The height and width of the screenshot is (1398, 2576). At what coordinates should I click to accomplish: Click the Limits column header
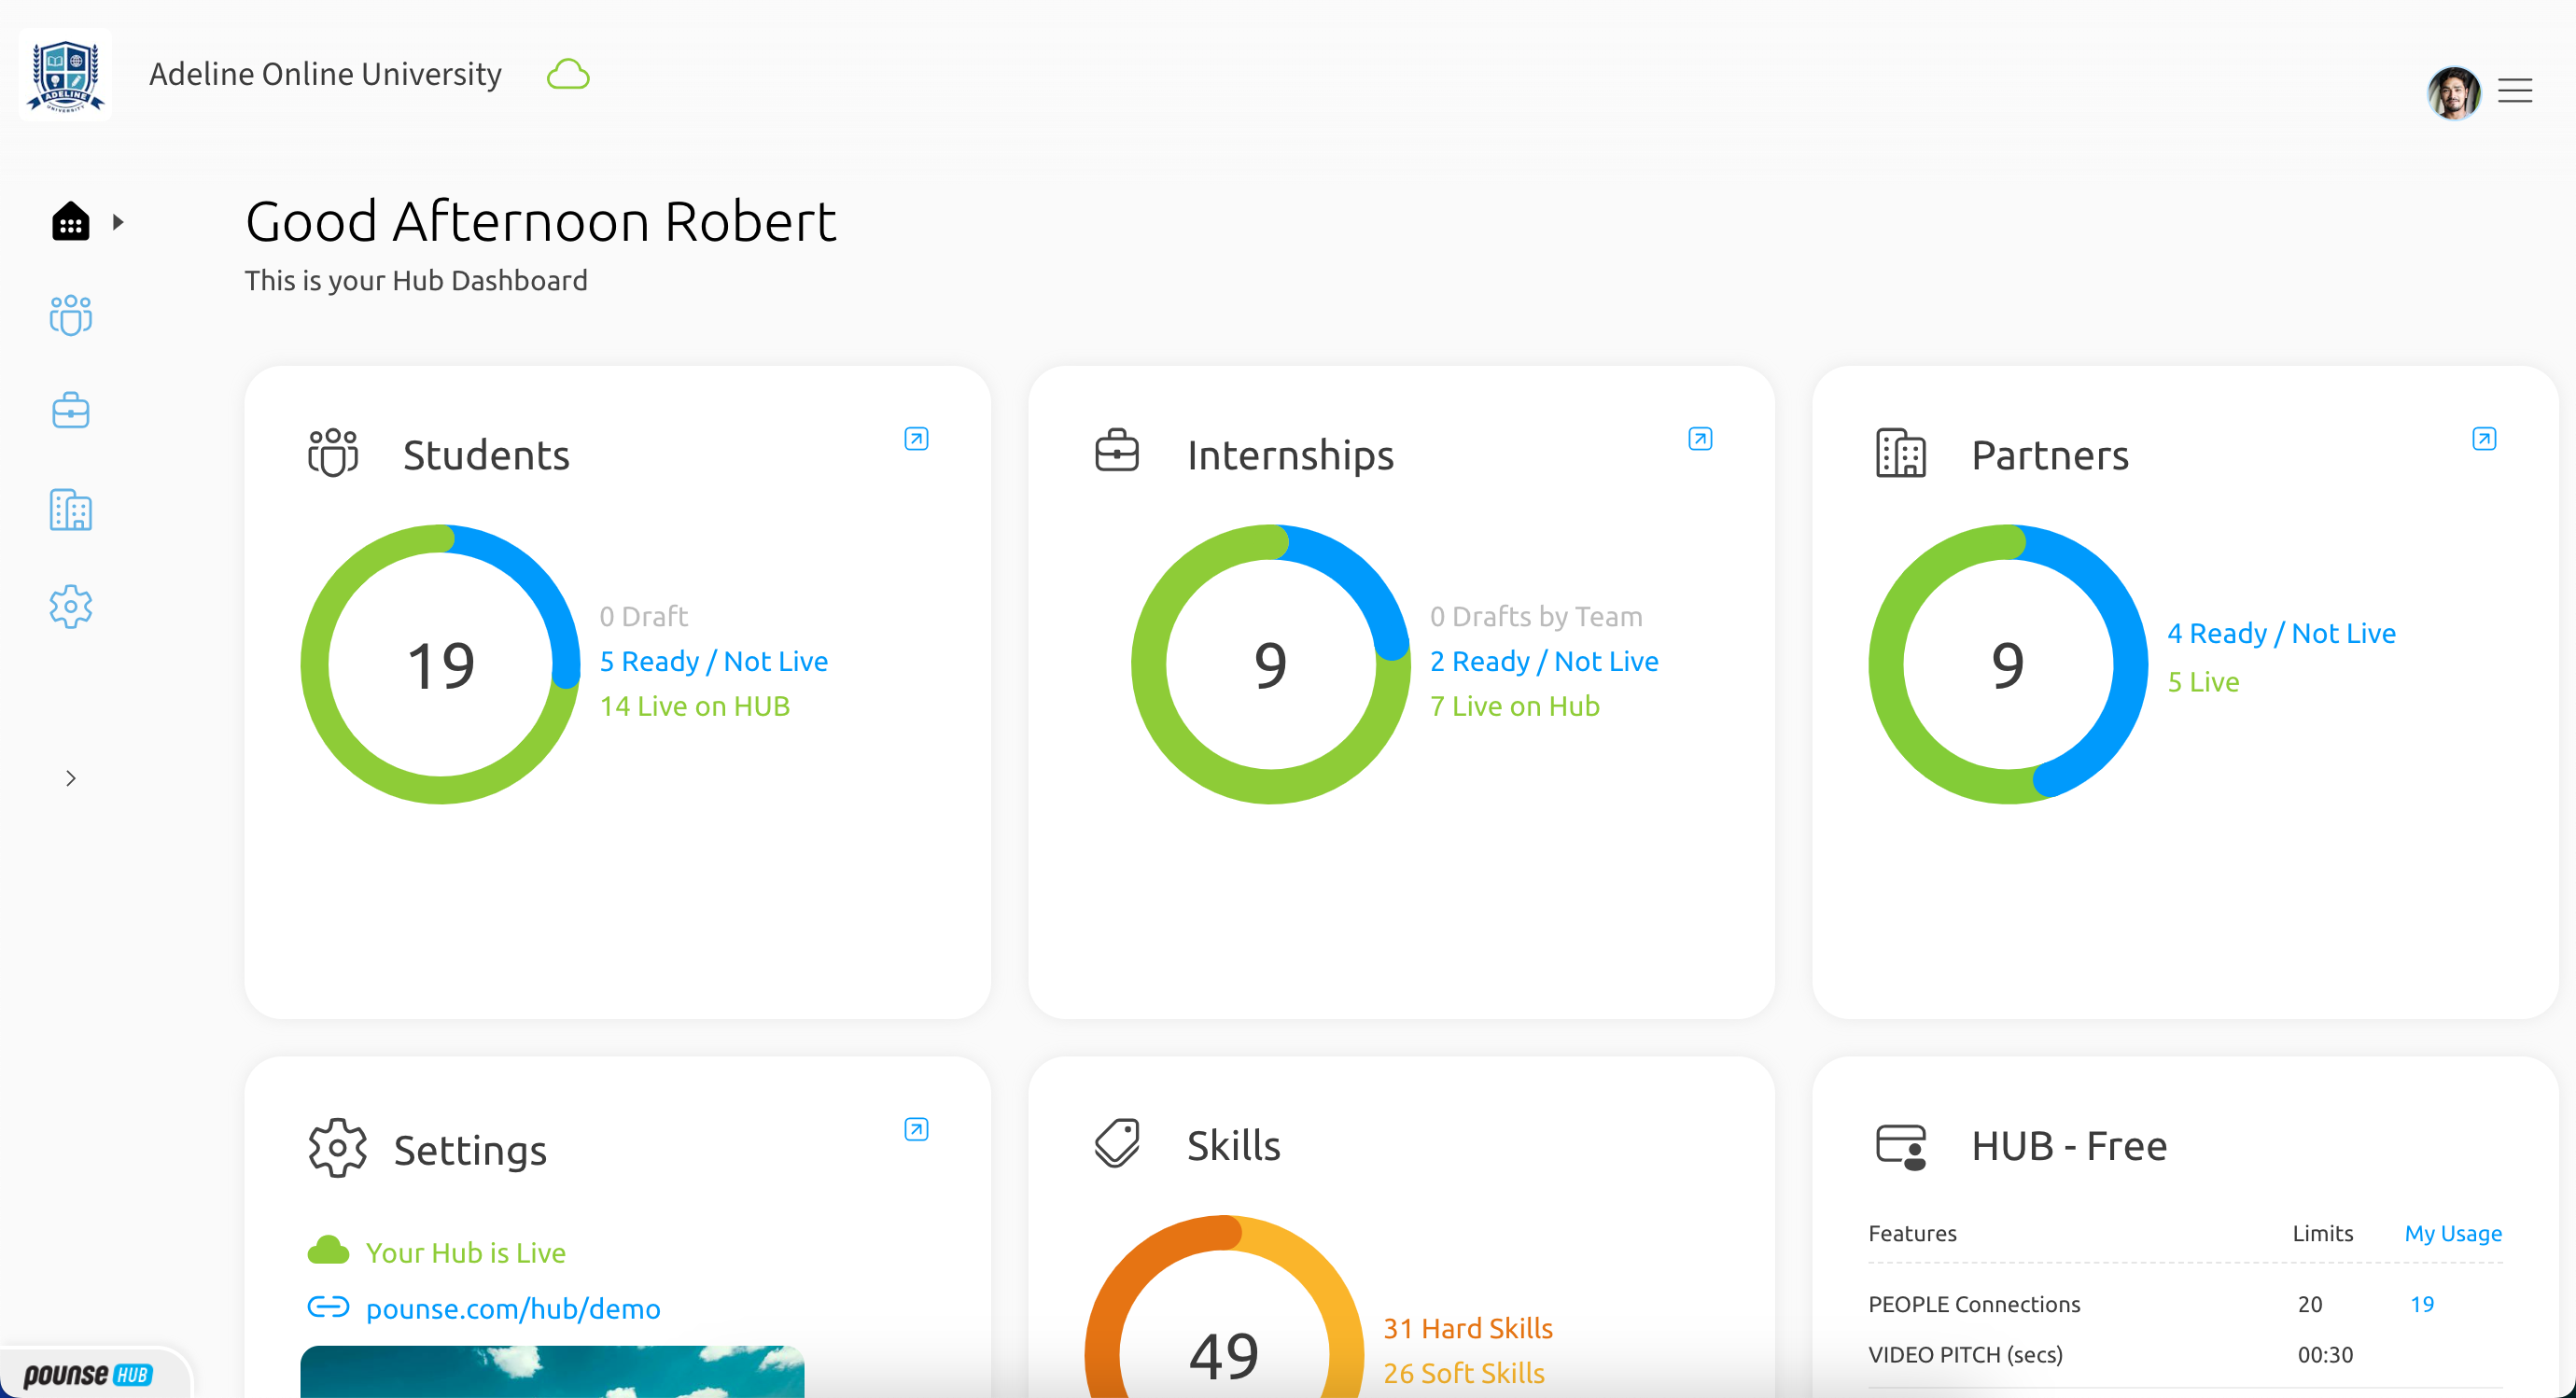[x=2322, y=1233]
